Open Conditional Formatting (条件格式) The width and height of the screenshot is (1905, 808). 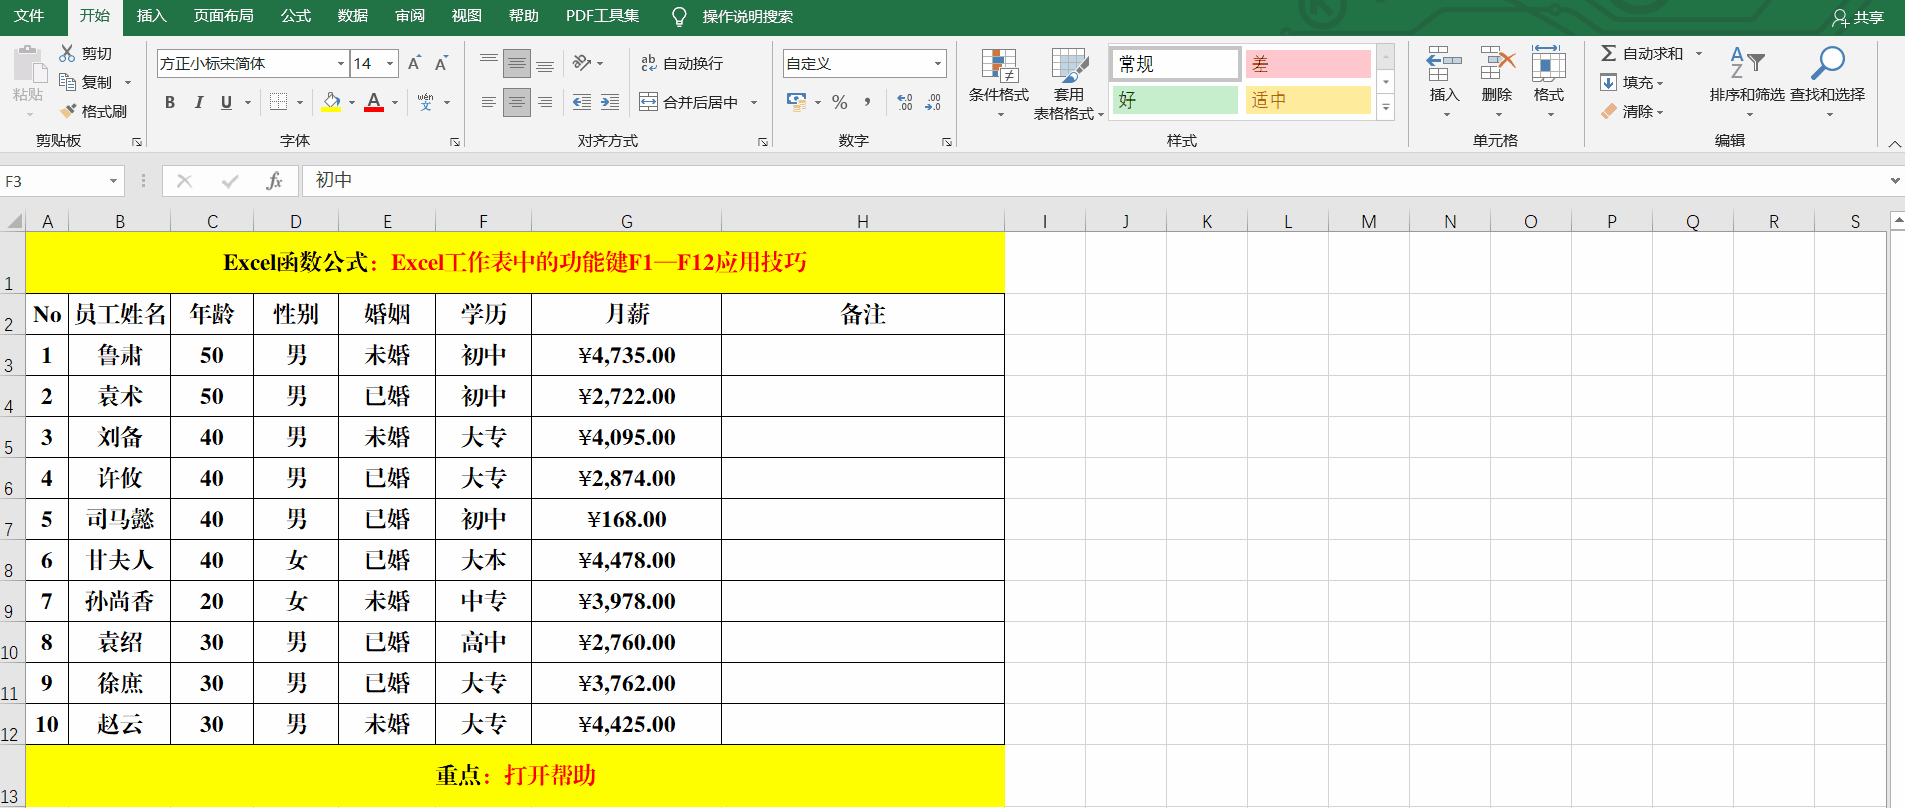pyautogui.click(x=999, y=82)
